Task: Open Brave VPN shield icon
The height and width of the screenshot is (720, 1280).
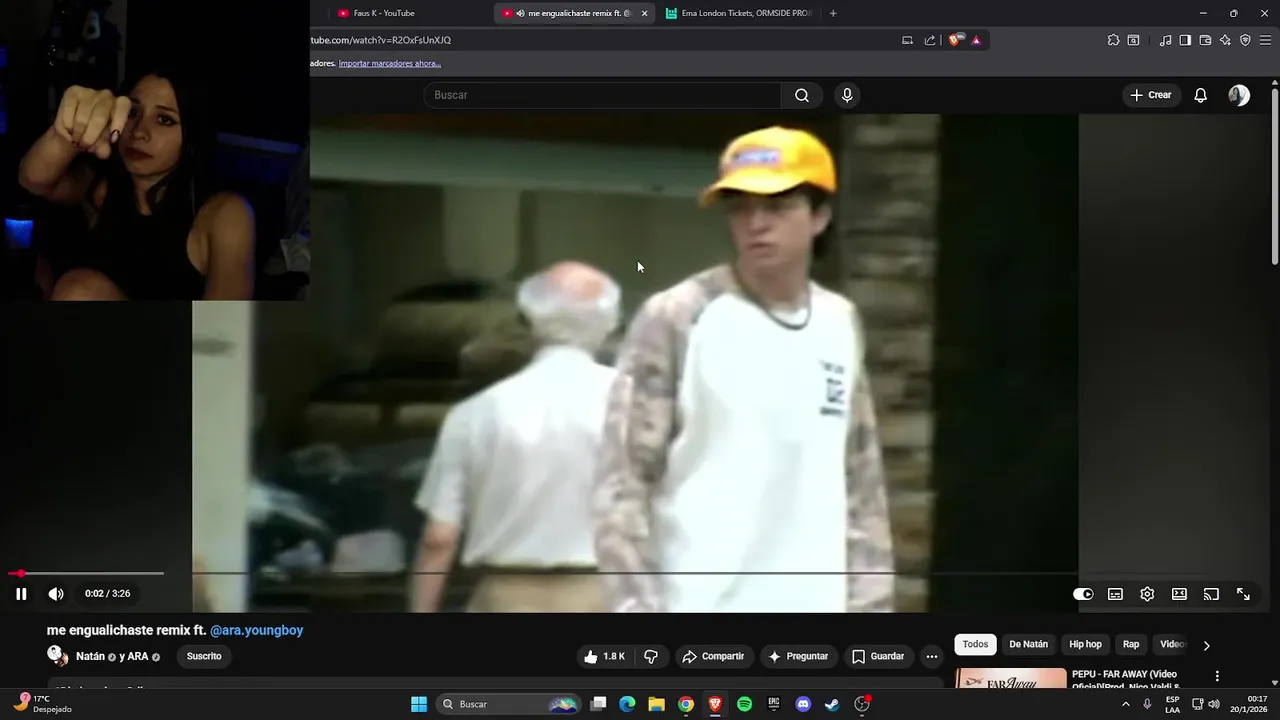Action: (1245, 40)
